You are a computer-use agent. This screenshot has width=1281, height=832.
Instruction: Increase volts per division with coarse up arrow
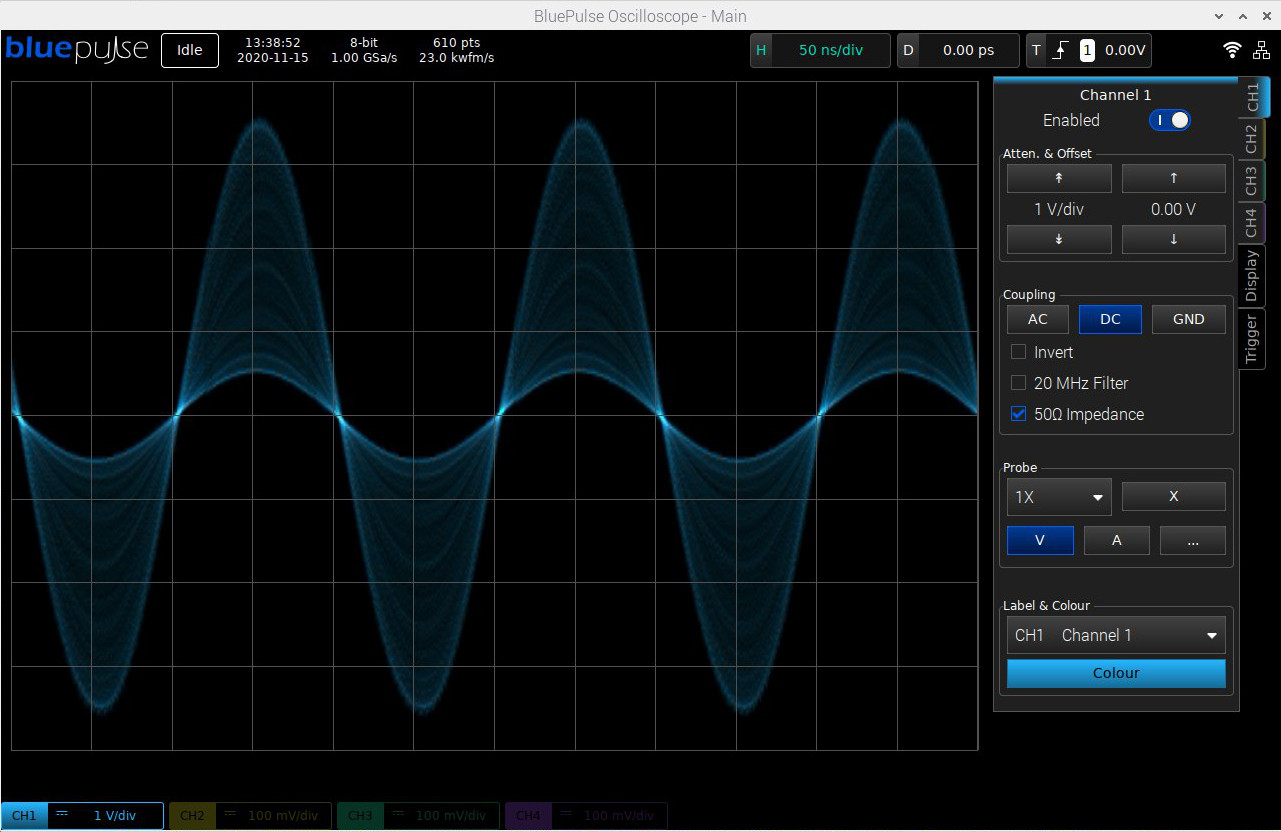click(1059, 178)
